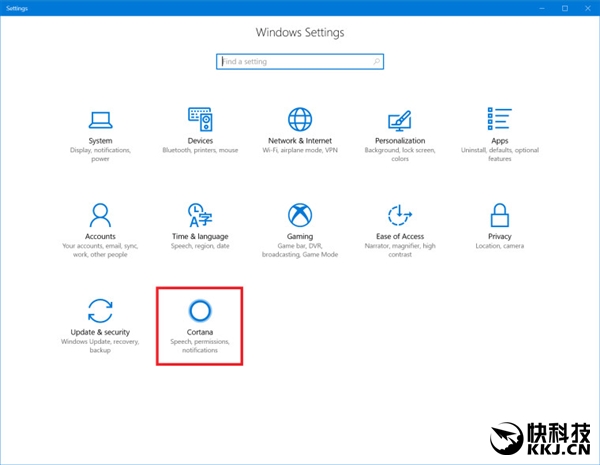Click the search magnifier icon

coord(377,61)
